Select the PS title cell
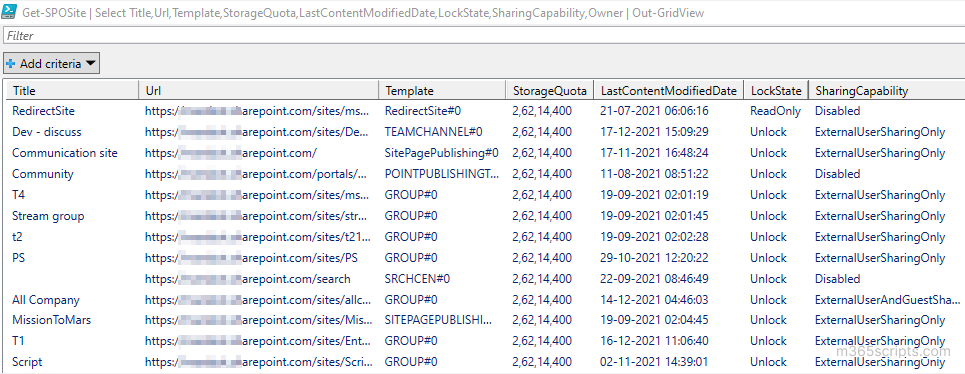 pyautogui.click(x=18, y=258)
